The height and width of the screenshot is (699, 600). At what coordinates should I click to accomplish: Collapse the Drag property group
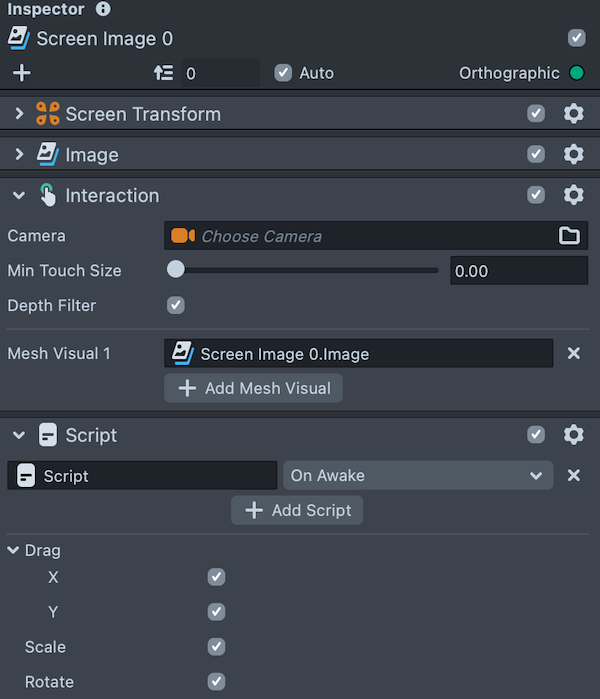13,550
